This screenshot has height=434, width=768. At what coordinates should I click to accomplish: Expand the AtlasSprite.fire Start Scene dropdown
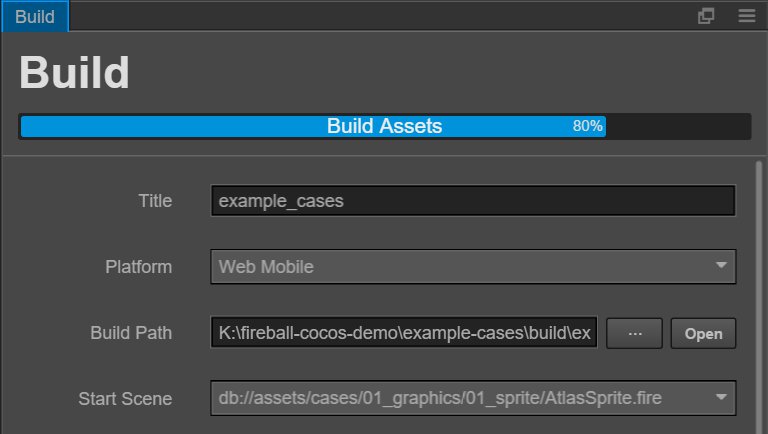pyautogui.click(x=460, y=398)
